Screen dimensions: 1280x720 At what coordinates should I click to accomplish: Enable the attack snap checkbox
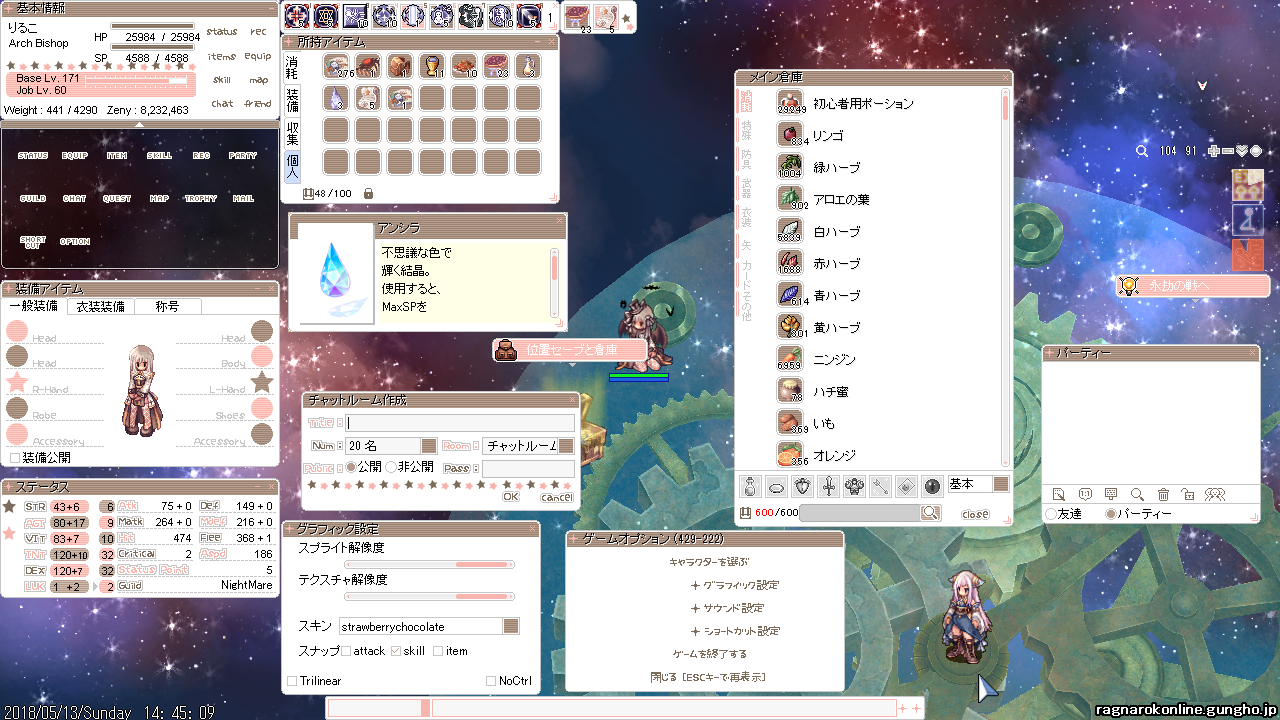click(346, 652)
